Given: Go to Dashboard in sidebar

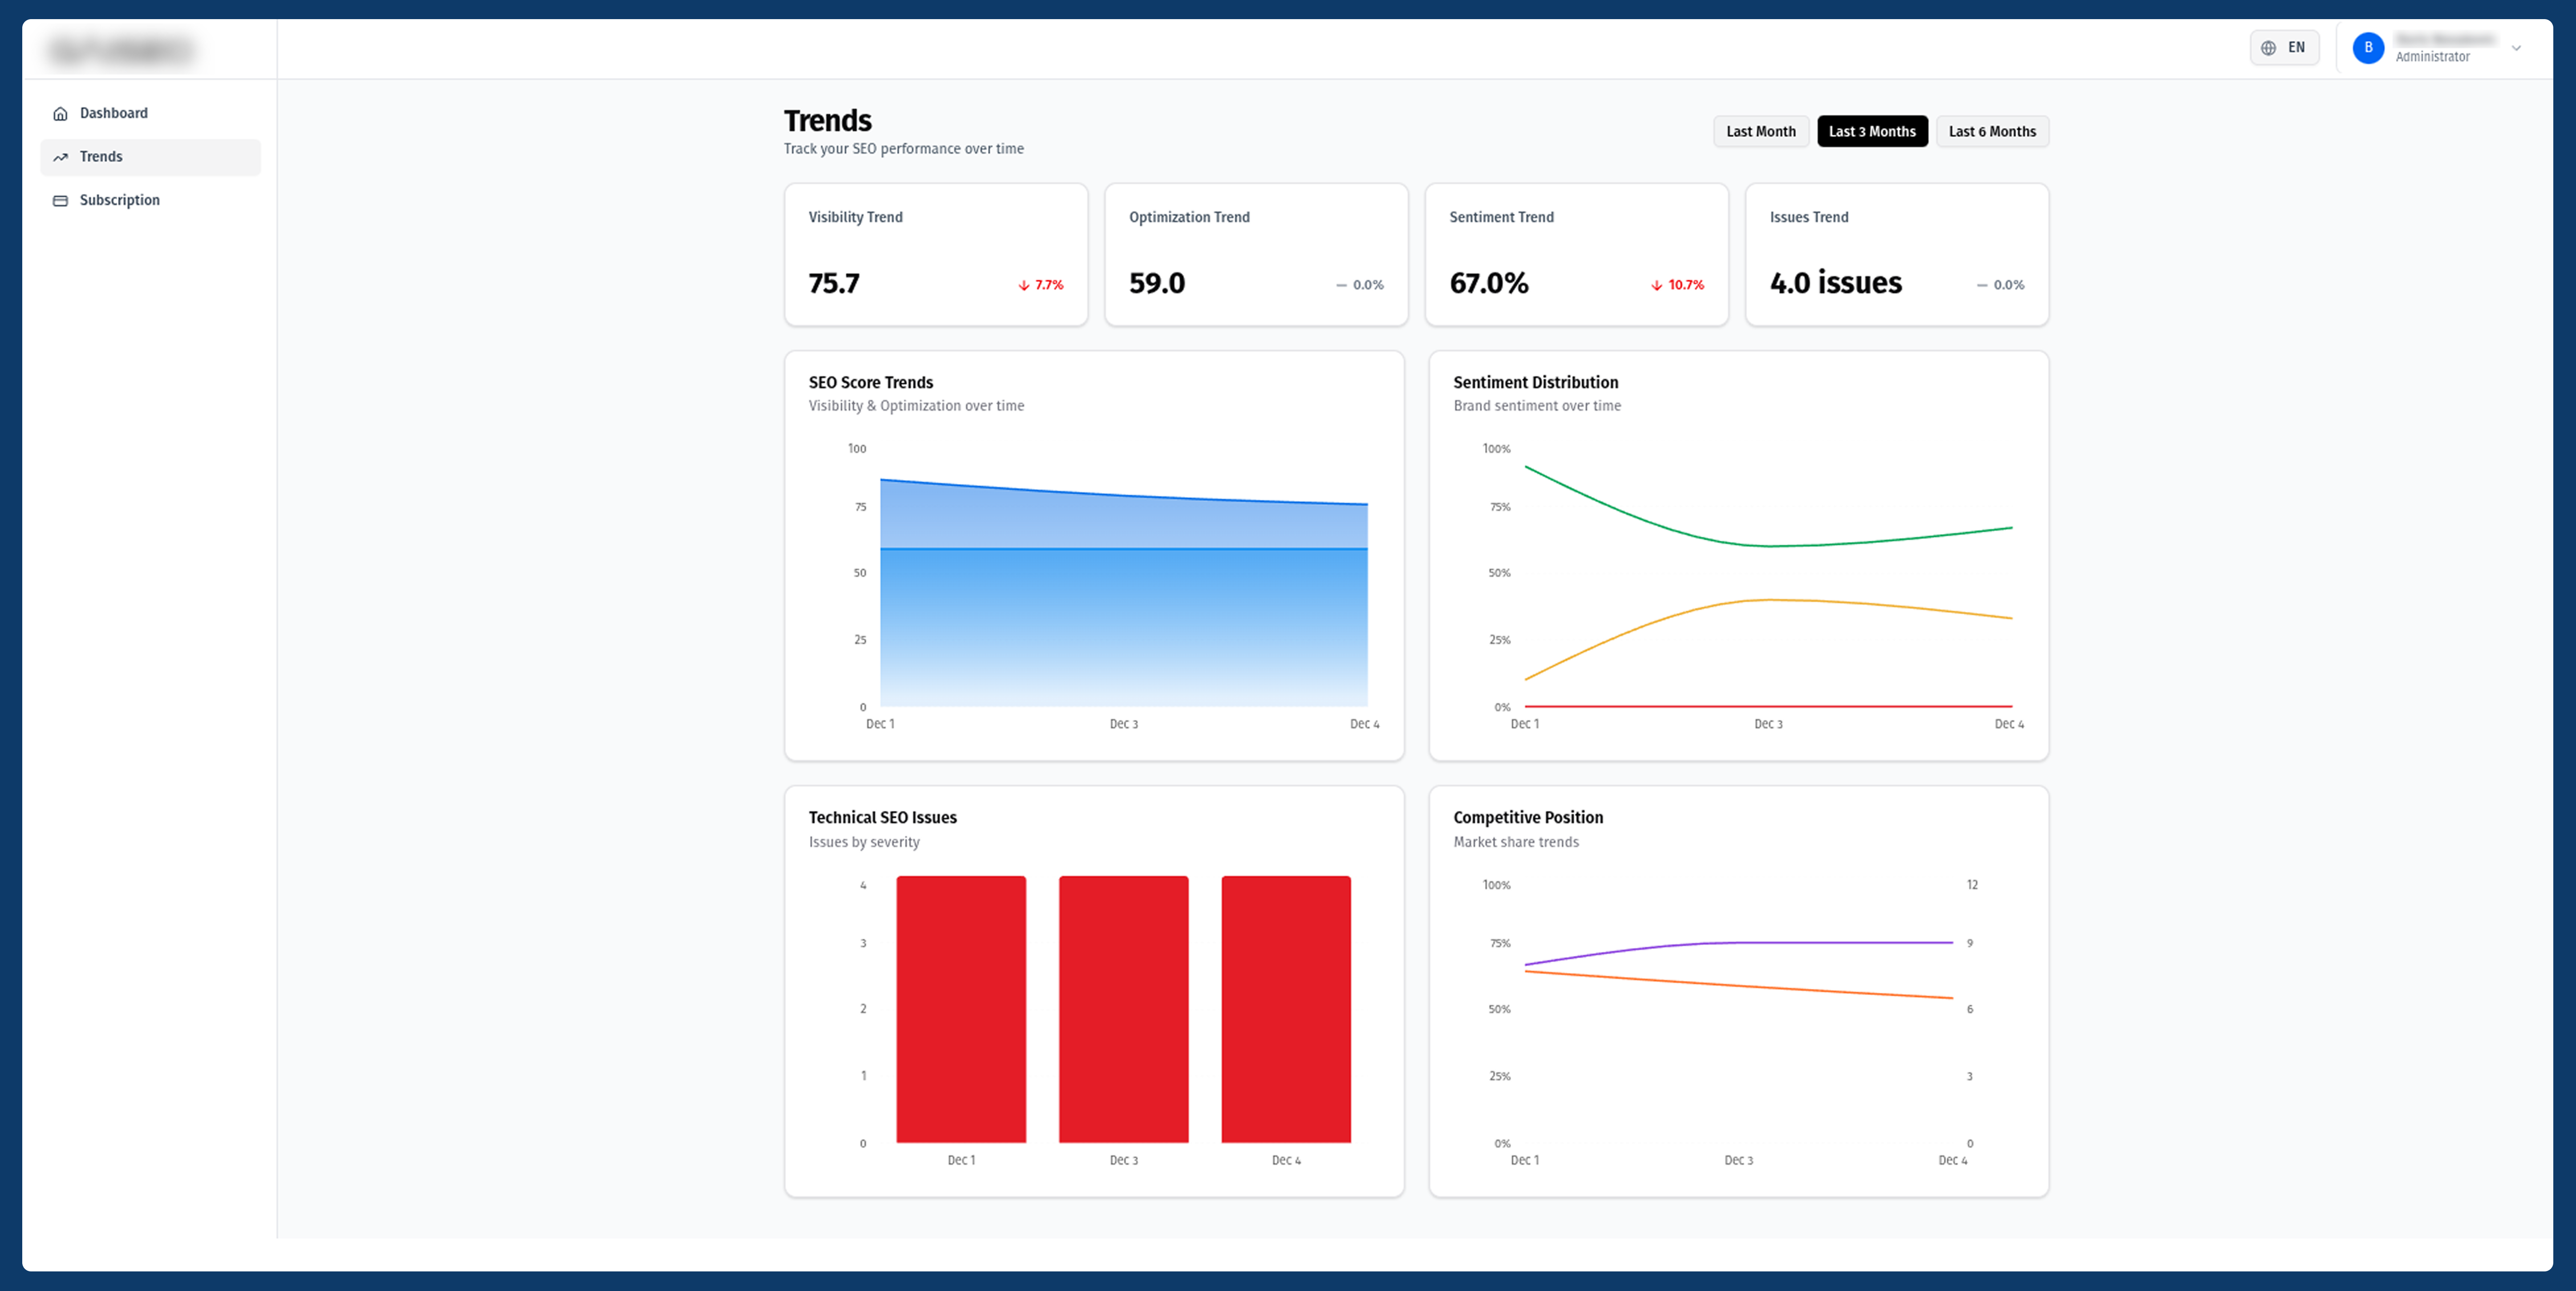Looking at the screenshot, I should tap(113, 114).
